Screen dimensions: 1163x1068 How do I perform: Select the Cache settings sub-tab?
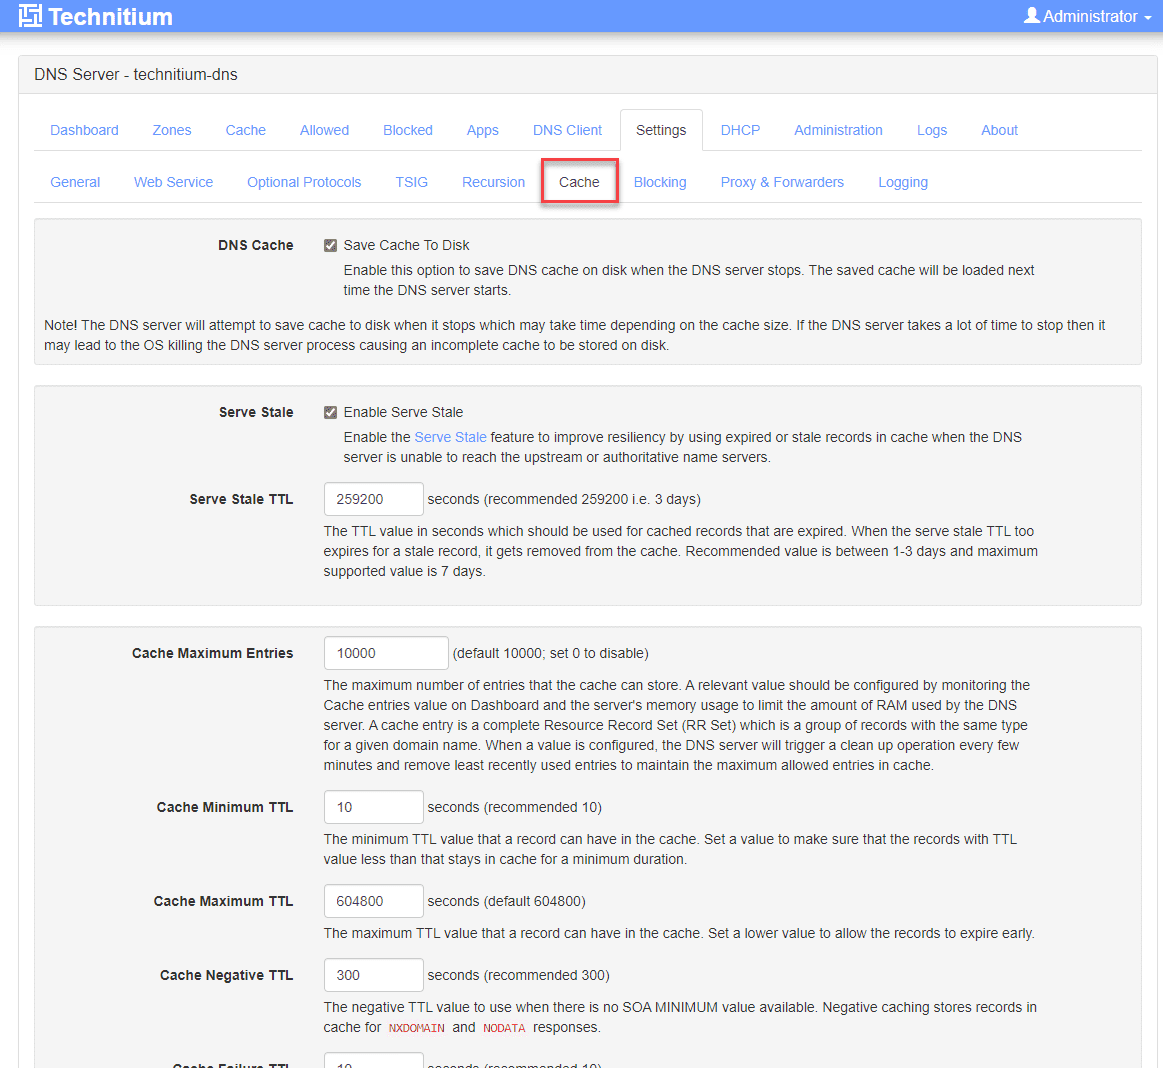point(579,182)
